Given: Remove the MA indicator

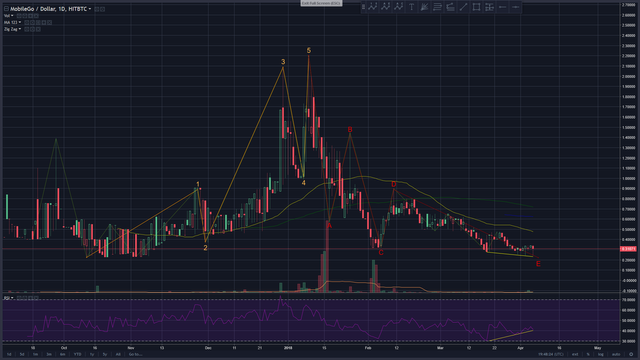Looking at the screenshot, I should (49, 22).
